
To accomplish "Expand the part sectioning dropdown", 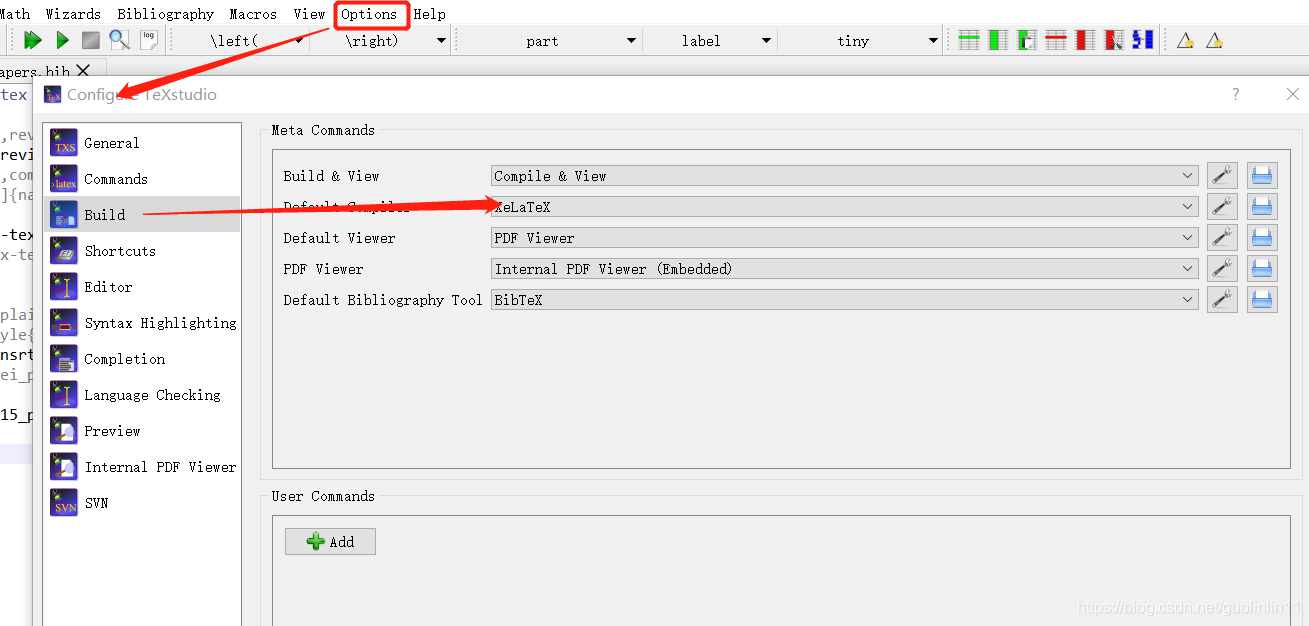I will click(631, 40).
